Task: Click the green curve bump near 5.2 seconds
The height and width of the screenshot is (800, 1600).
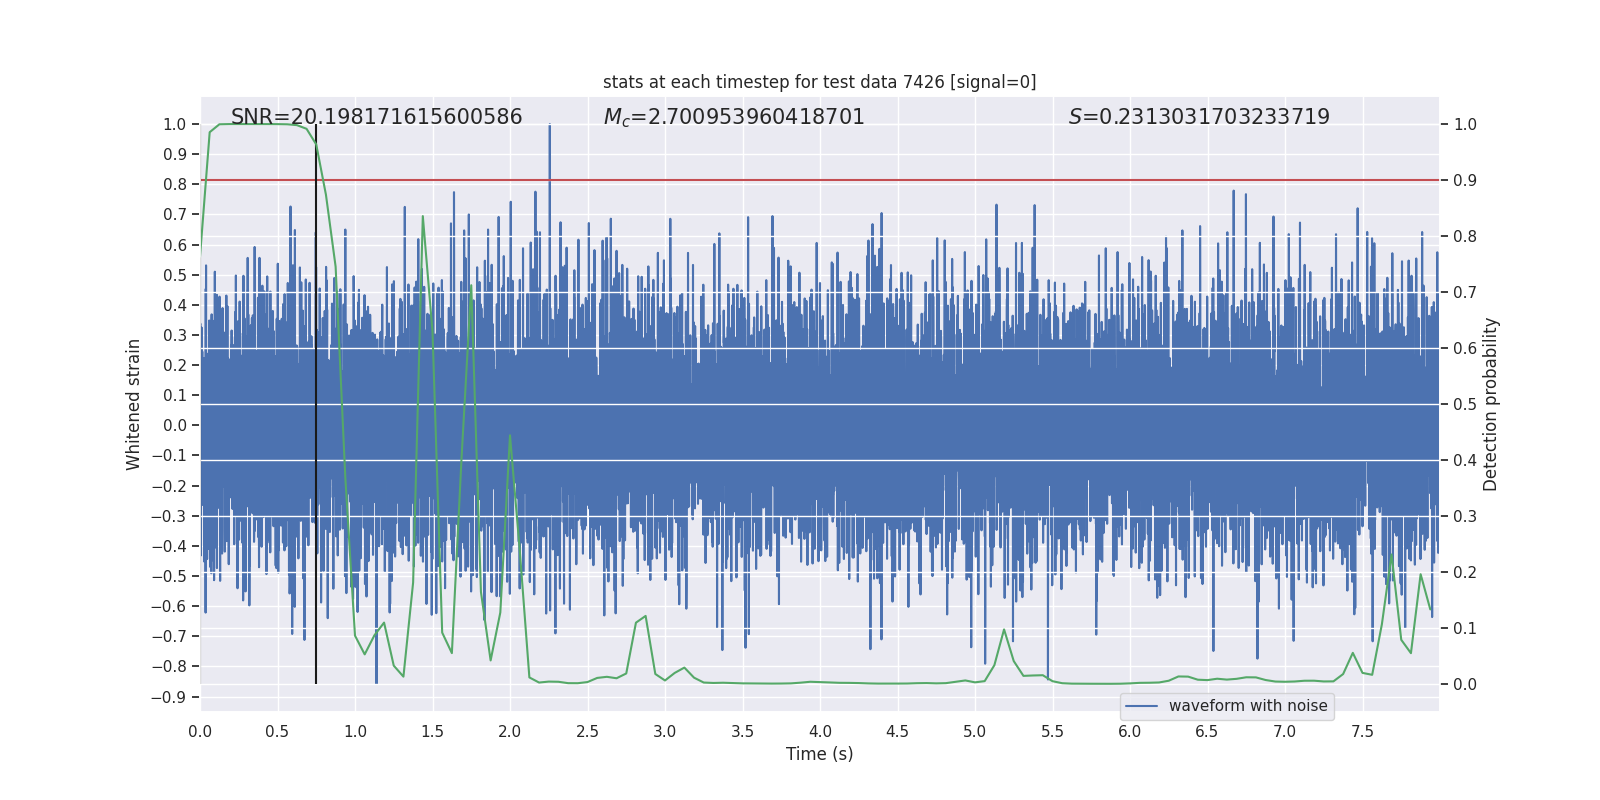Action: click(1004, 630)
